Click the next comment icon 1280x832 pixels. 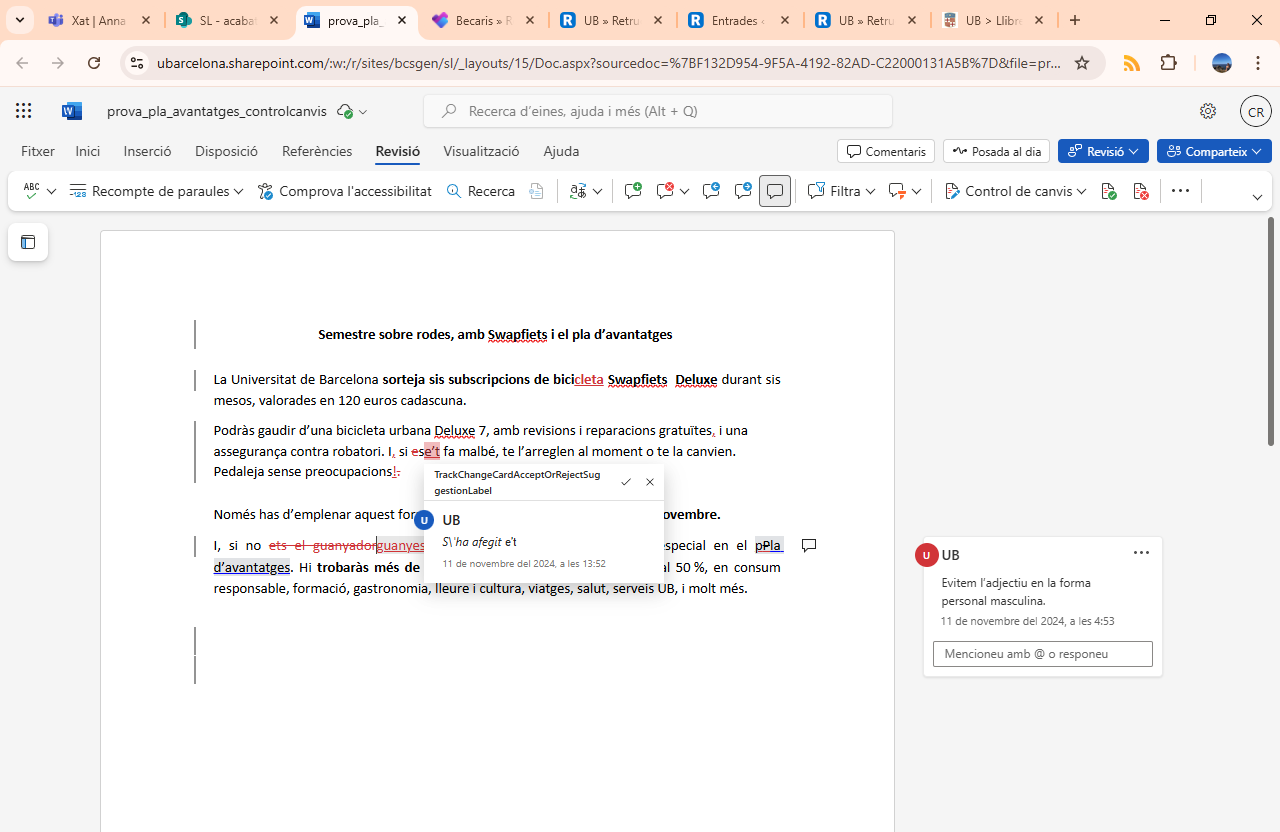coord(743,191)
